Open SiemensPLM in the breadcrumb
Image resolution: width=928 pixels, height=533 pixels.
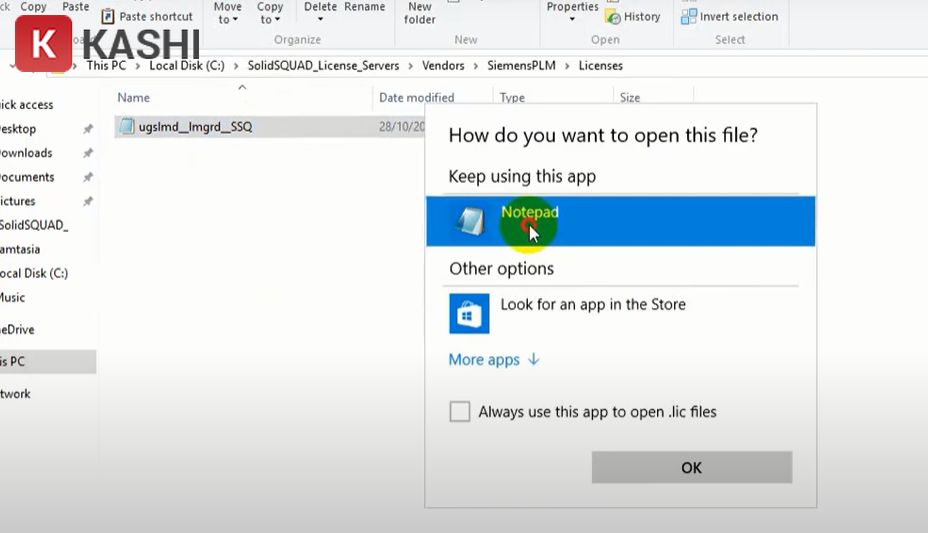pos(521,66)
